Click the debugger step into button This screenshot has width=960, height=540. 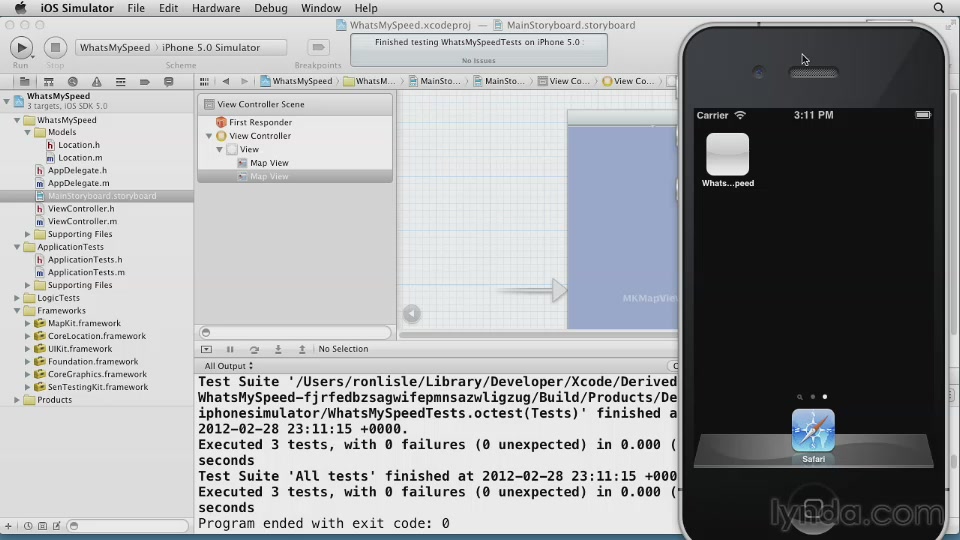tap(278, 349)
